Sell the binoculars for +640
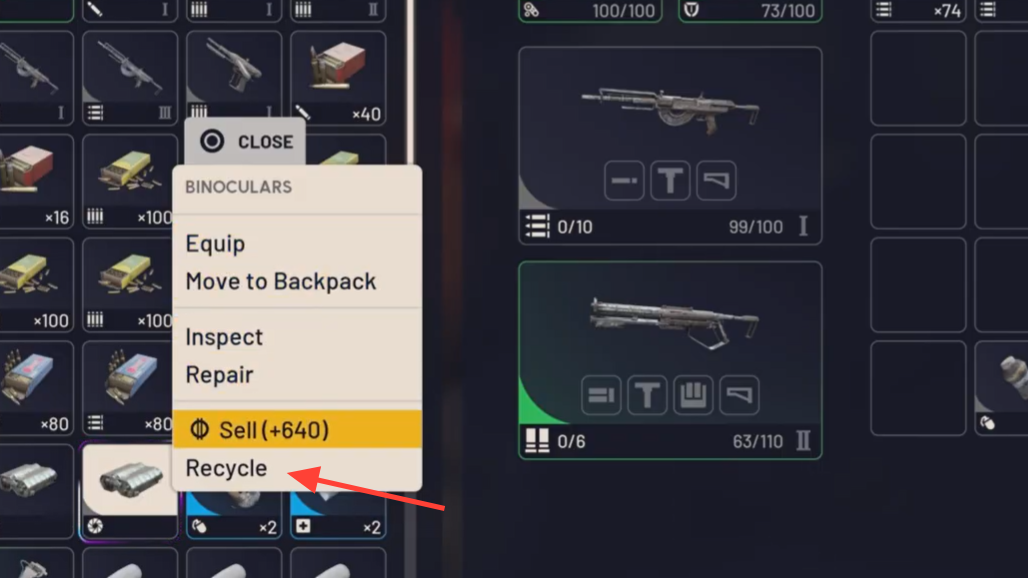The height and width of the screenshot is (578, 1028). pos(297,430)
